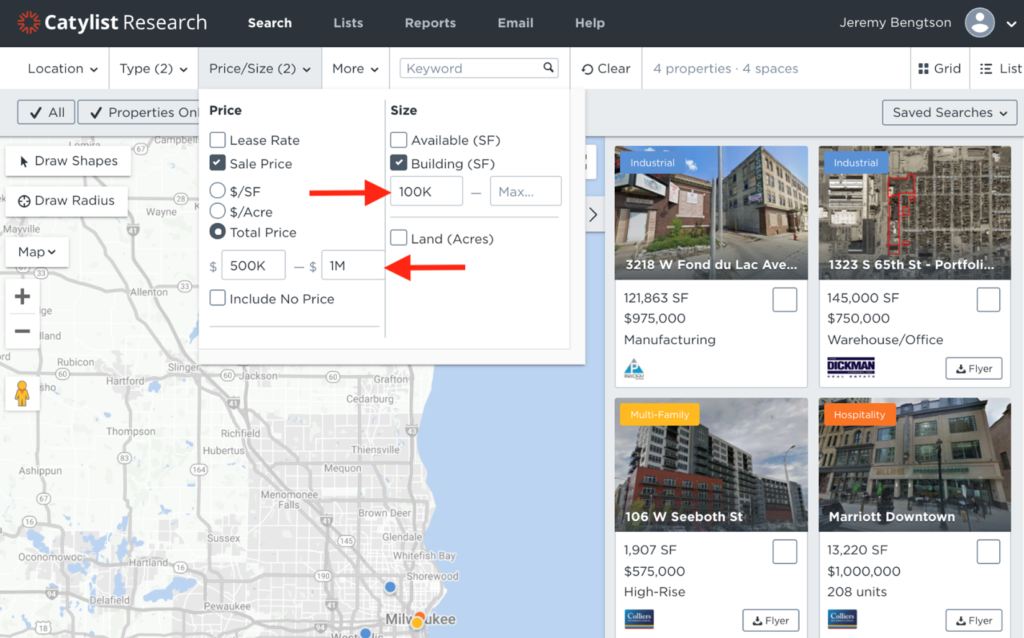Click the minimum price field 500K

253,265
